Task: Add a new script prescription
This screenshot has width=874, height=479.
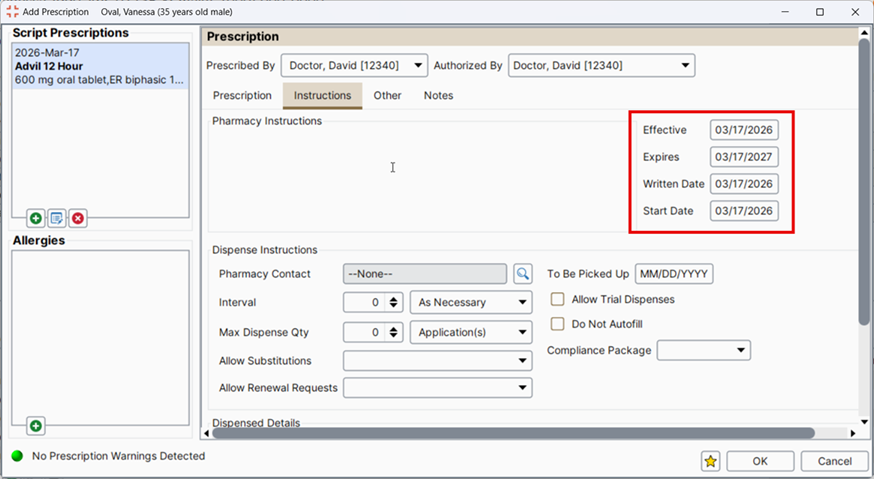Action: (36, 218)
